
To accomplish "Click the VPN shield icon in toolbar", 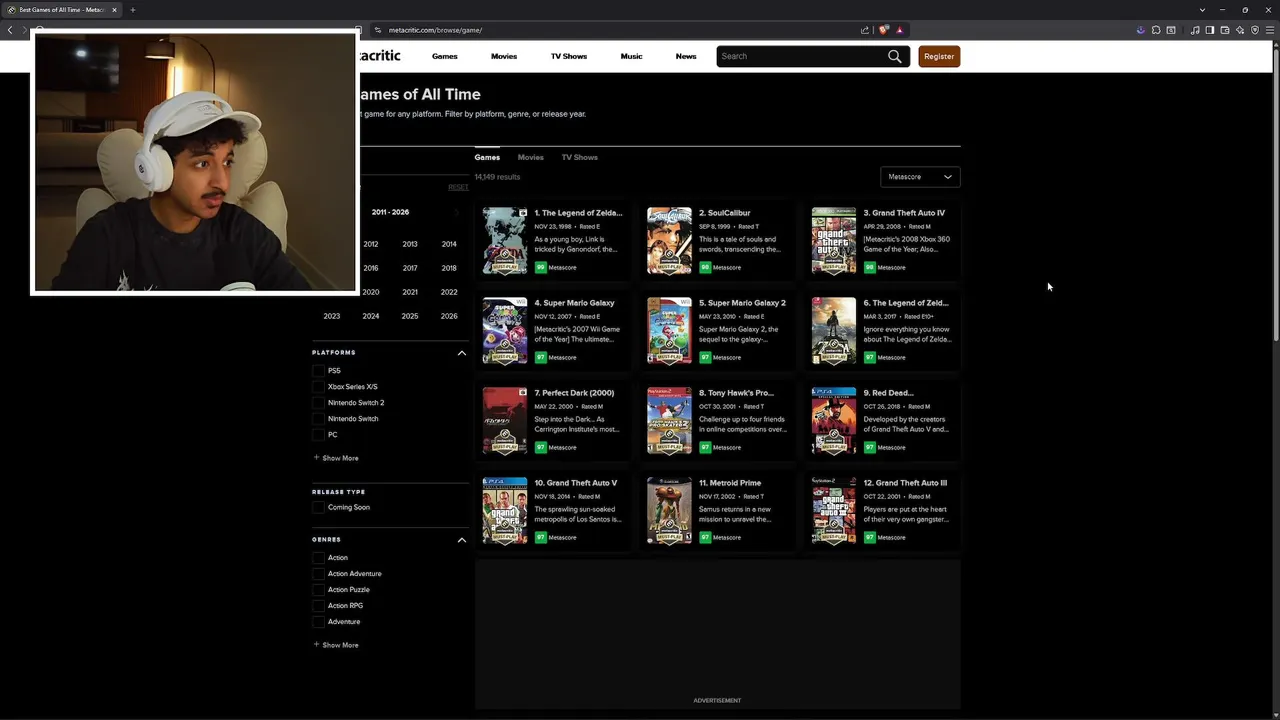I will coord(1255,30).
